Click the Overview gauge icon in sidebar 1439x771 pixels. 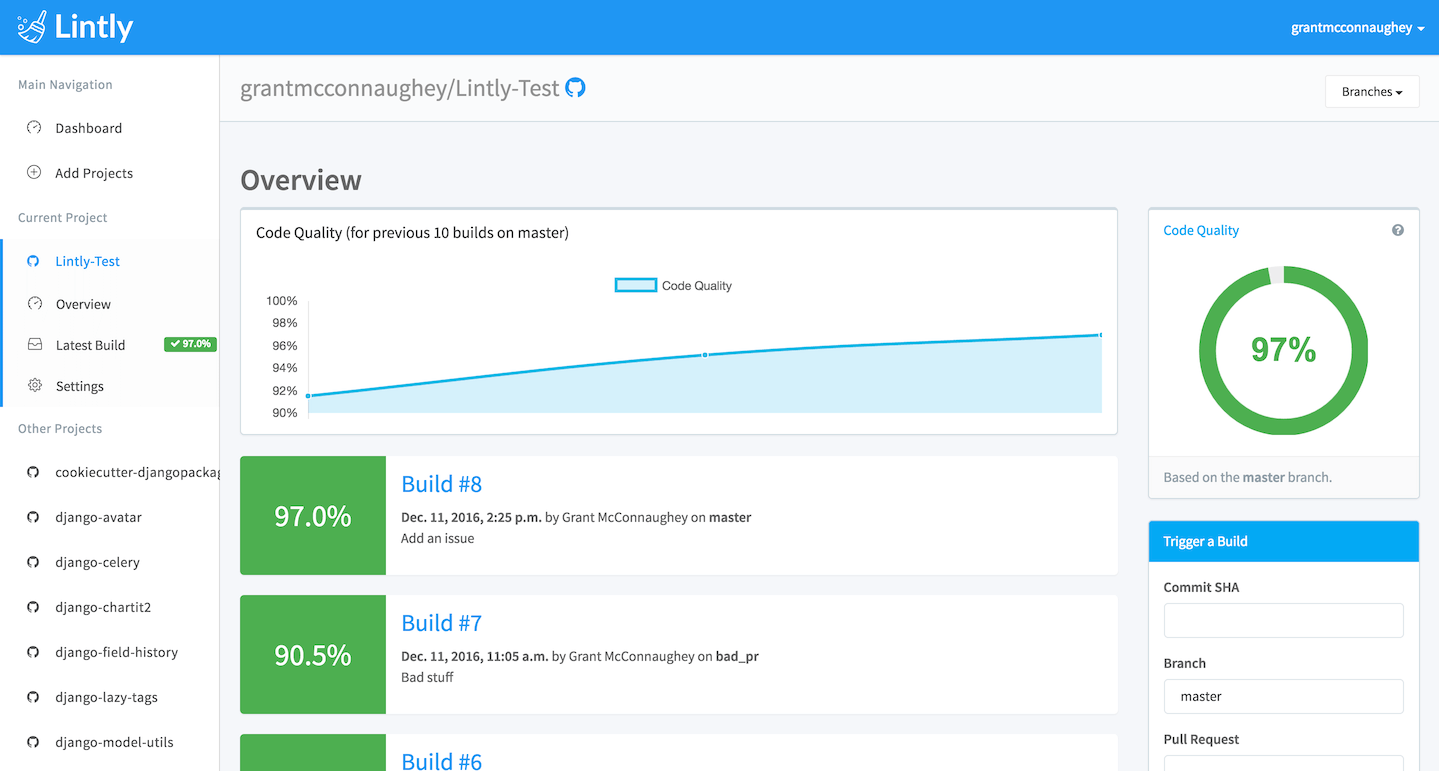pyautogui.click(x=35, y=304)
